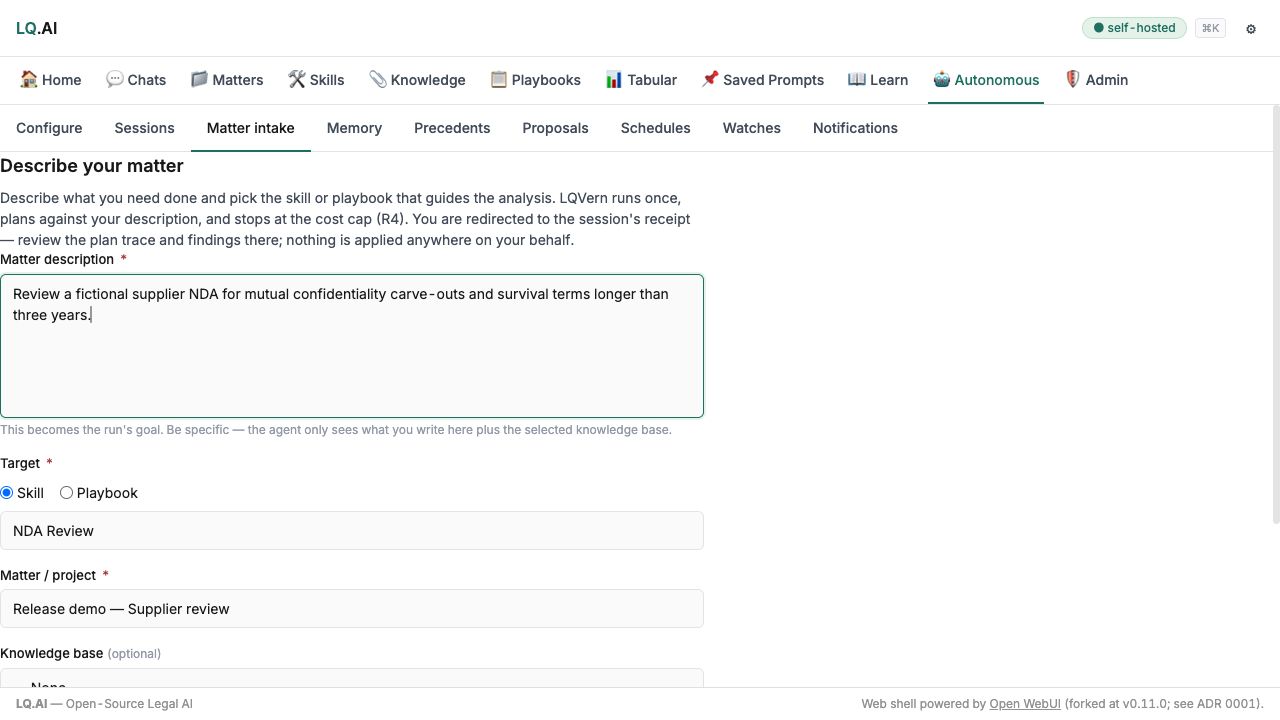Click the Learn open book icon
Screen dimensions: 1280x720
tap(857, 80)
